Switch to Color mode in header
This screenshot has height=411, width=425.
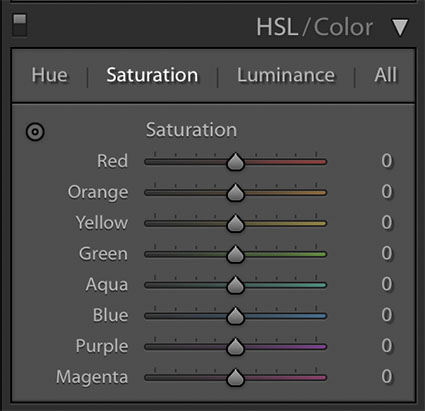pos(343,27)
